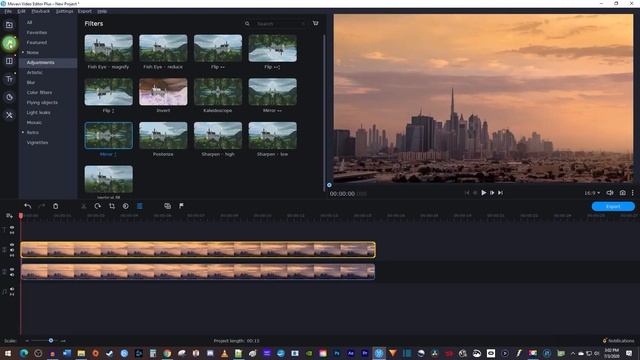Screen dimensions: 640x360
Task: Delete the selected clip with trash icon
Action: click(x=56, y=206)
